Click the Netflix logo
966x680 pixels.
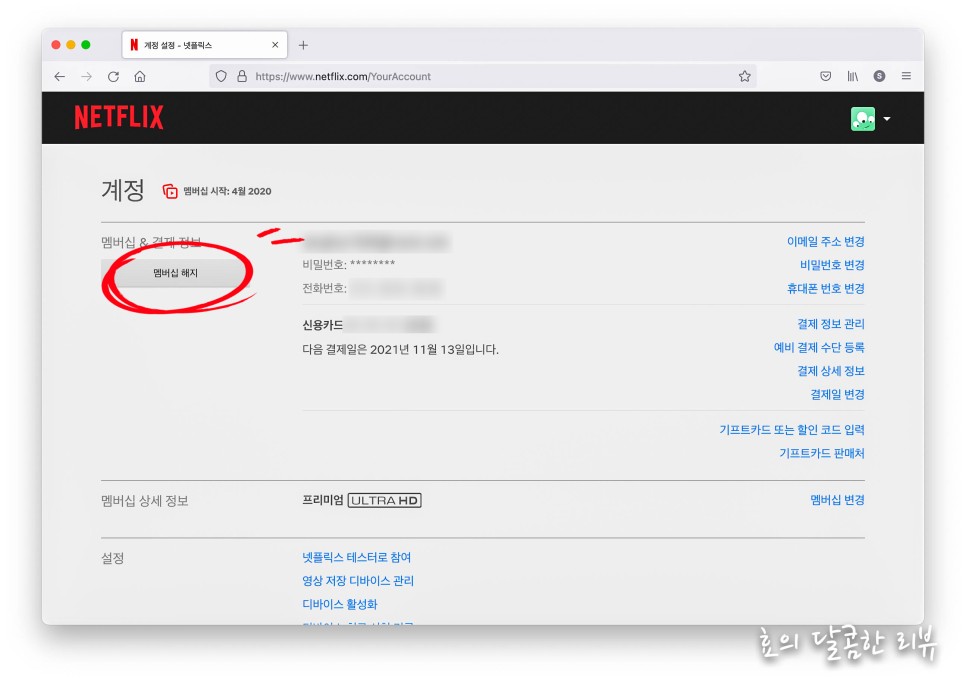coord(119,117)
